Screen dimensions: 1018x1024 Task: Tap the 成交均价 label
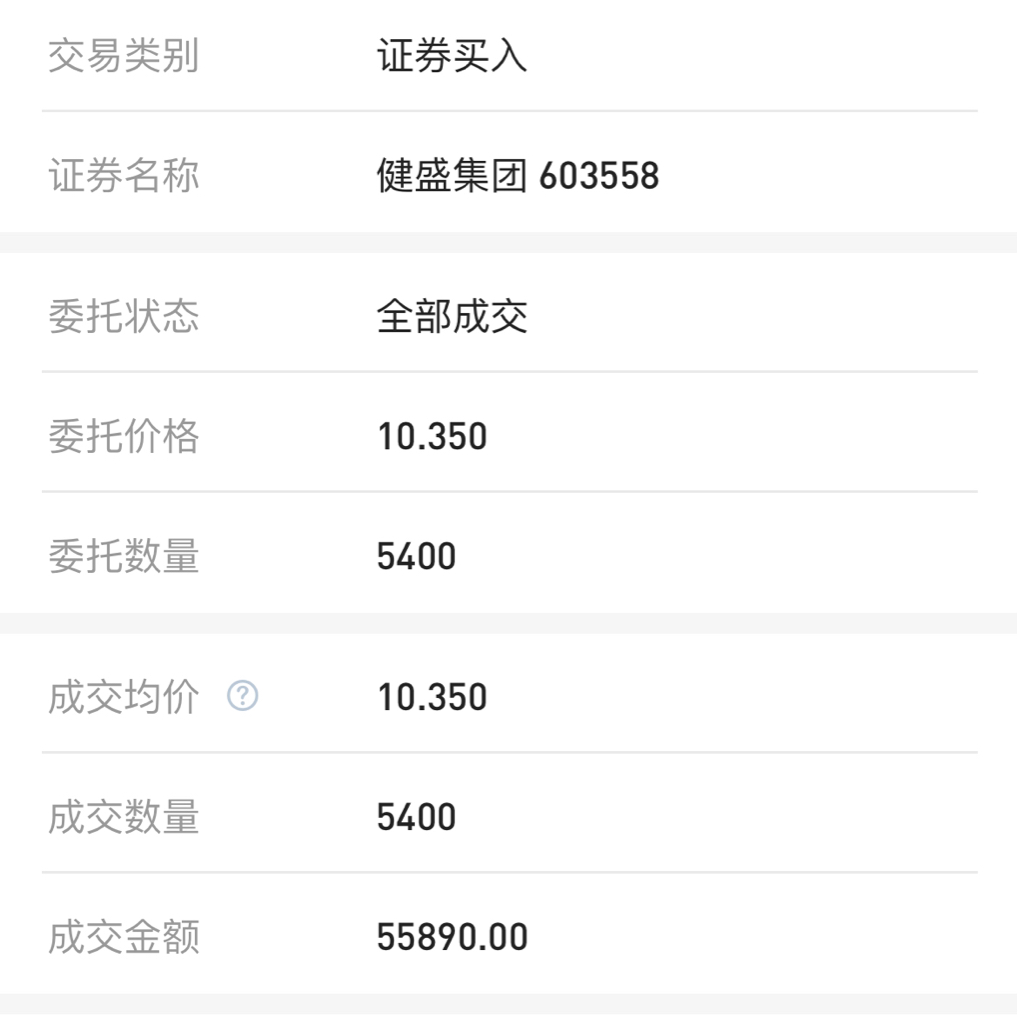click(x=123, y=697)
